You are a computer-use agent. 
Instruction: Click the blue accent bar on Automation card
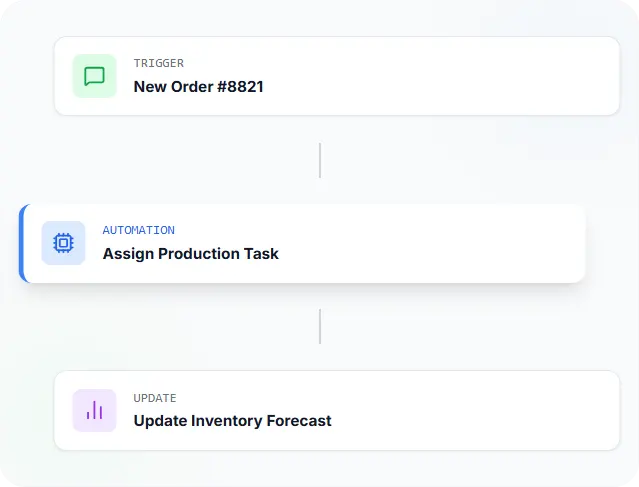tap(21, 243)
